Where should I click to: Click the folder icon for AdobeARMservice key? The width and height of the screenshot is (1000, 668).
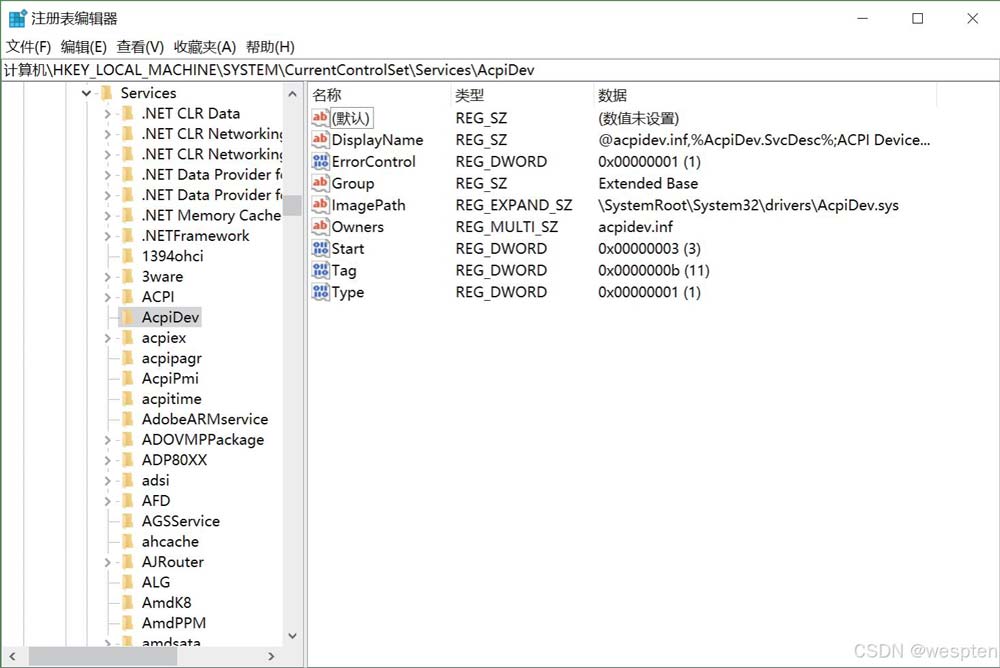[127, 420]
